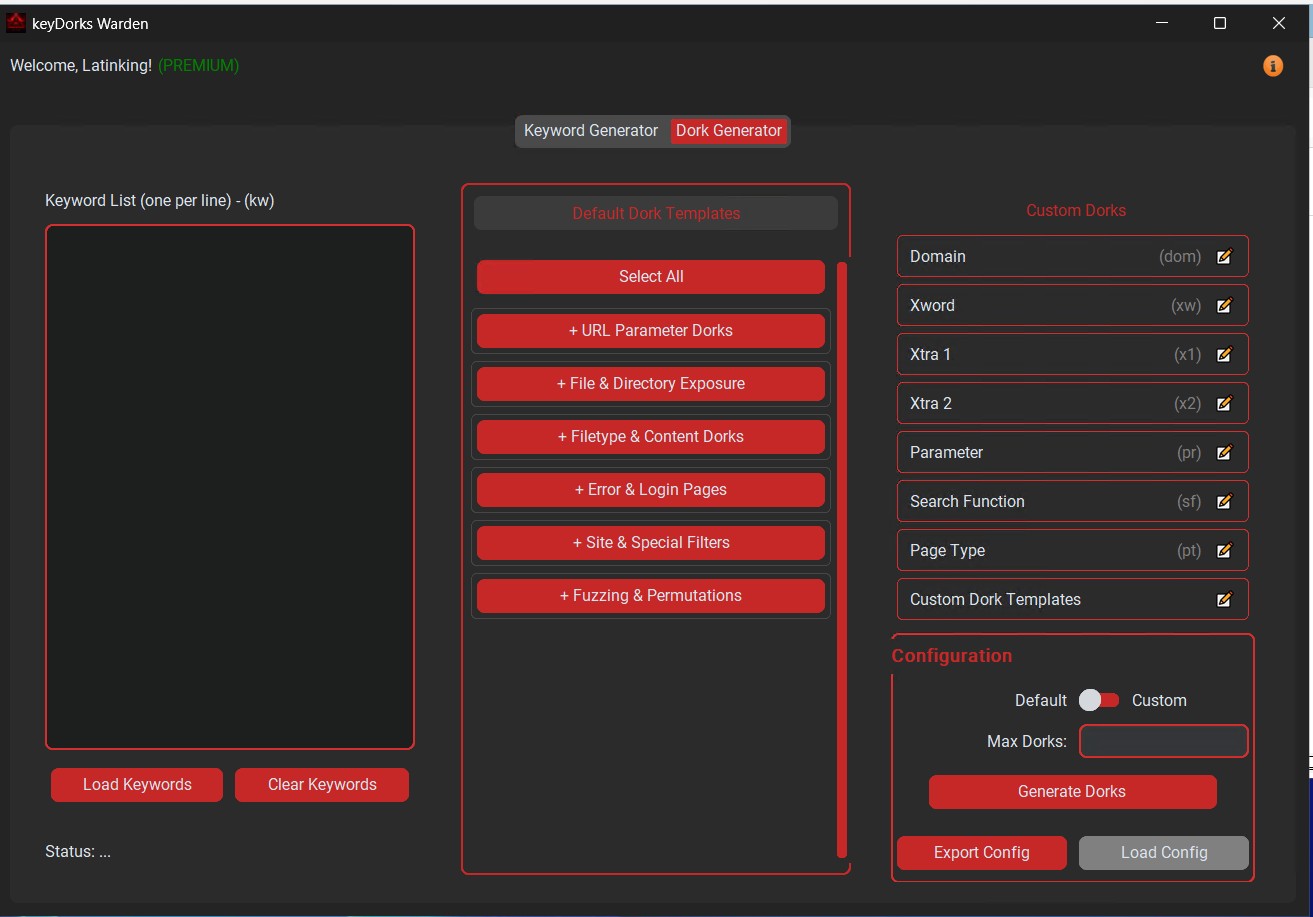Switch to the Keyword Generator tab

pyautogui.click(x=591, y=131)
